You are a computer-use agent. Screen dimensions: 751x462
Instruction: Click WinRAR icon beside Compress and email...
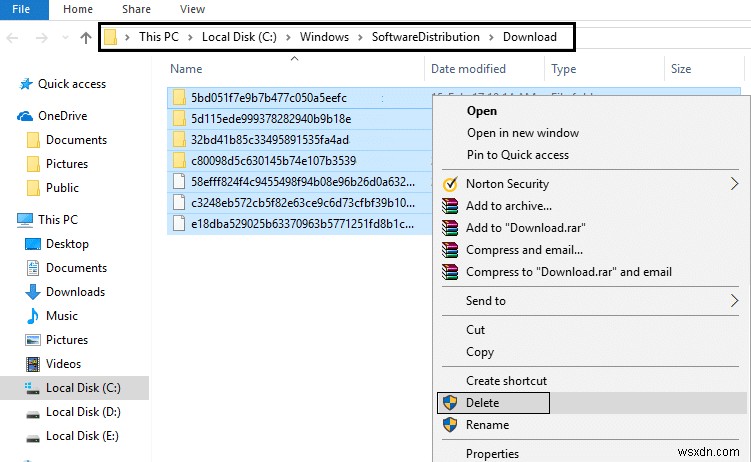(450, 250)
